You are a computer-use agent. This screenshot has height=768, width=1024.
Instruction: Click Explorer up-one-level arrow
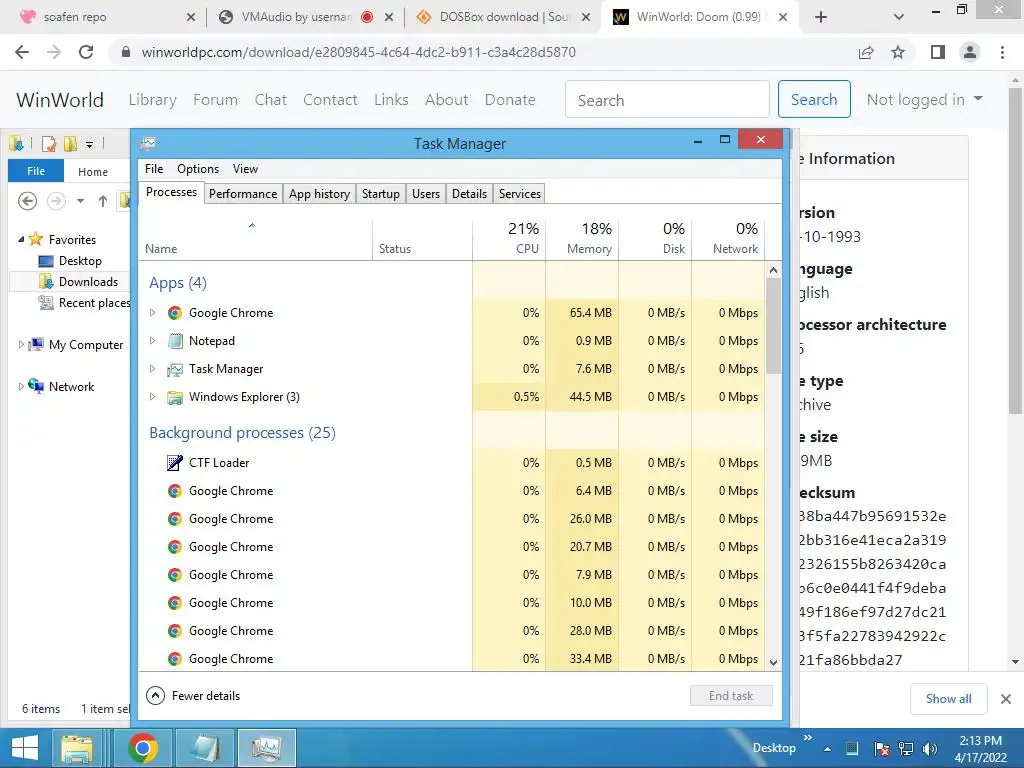point(103,201)
